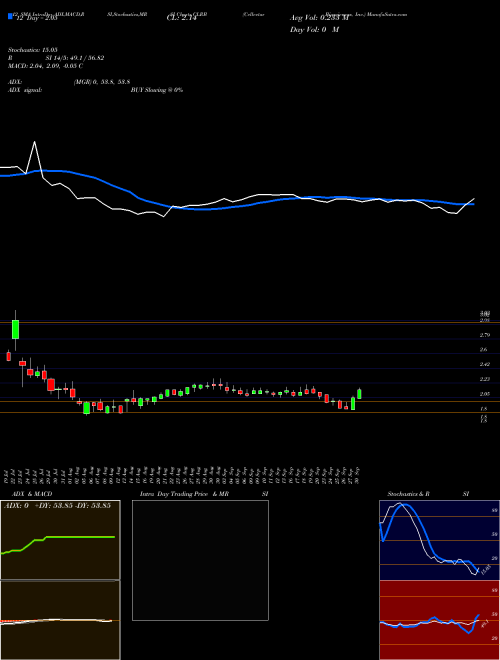The height and width of the screenshot is (660, 500).
Task: Click the tall green candle near 22 Jul
Action: click(x=16, y=330)
